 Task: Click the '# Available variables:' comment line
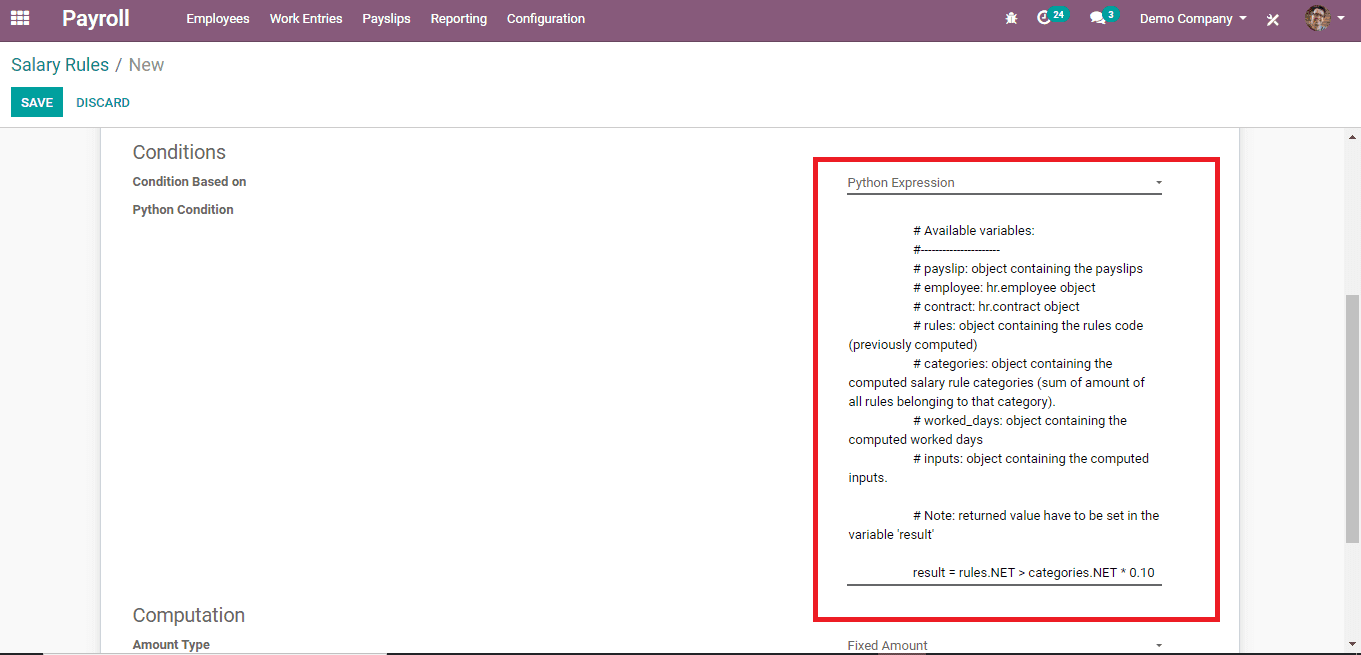click(x=974, y=231)
